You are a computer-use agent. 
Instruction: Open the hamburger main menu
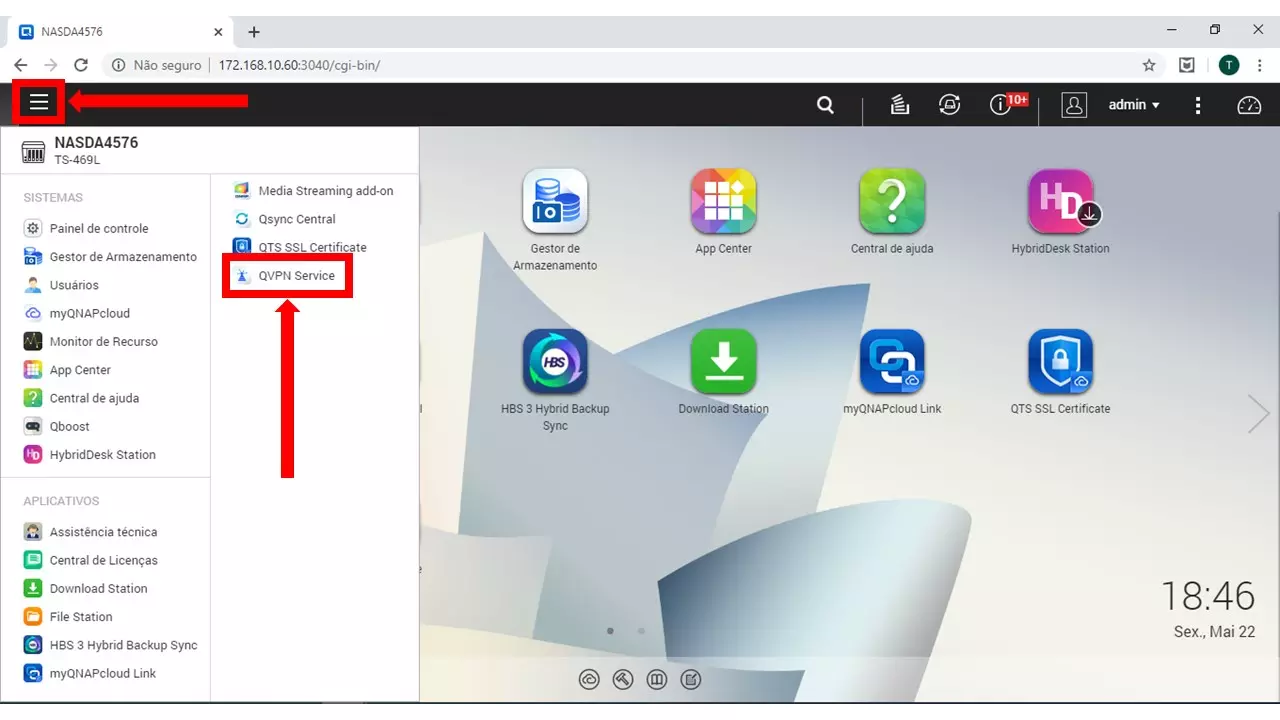click(x=39, y=102)
